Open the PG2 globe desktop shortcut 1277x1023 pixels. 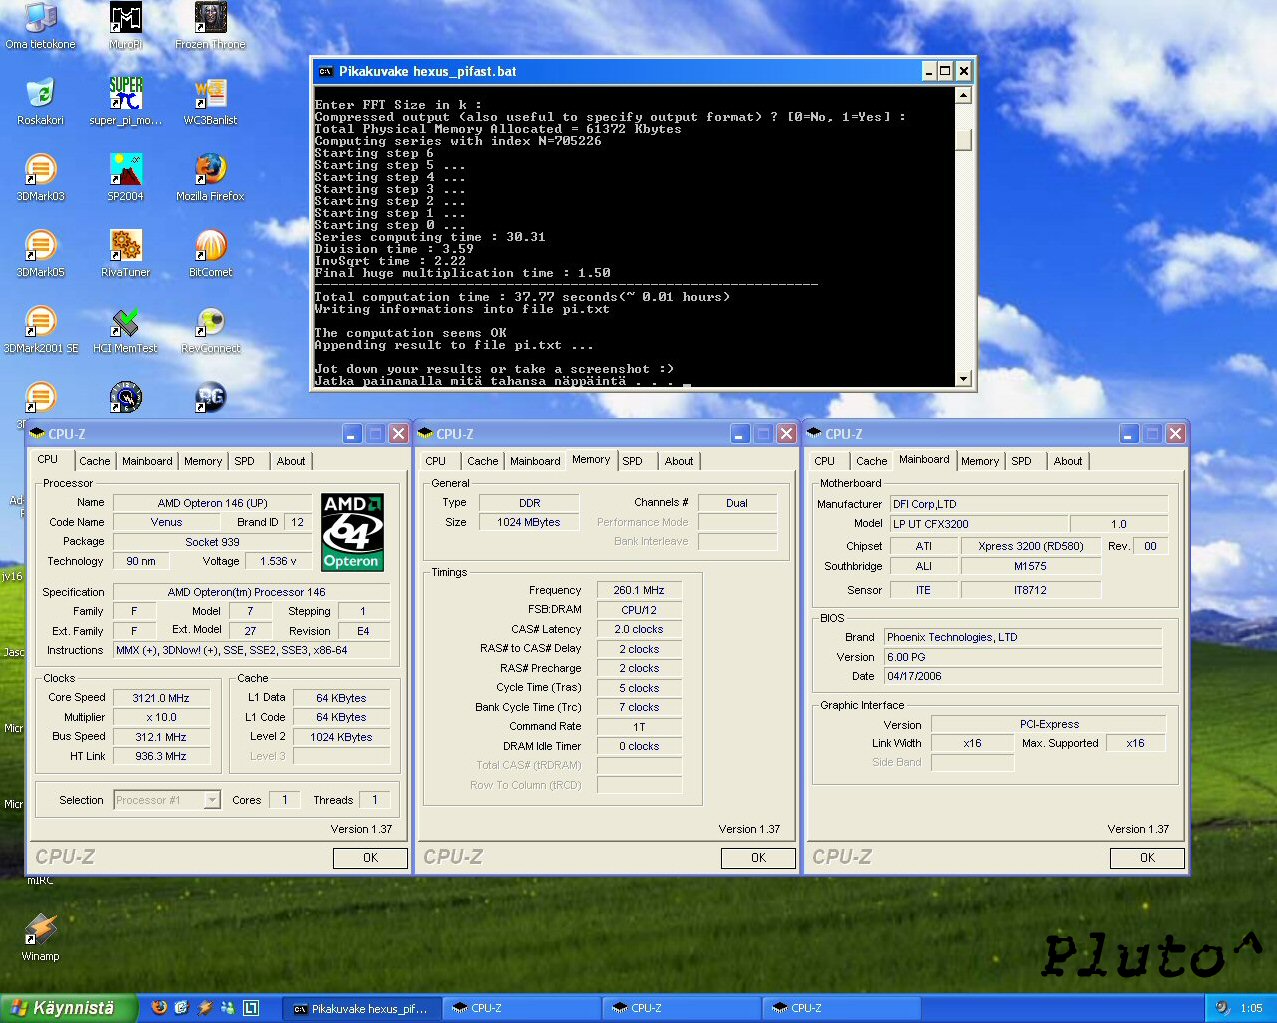(210, 397)
